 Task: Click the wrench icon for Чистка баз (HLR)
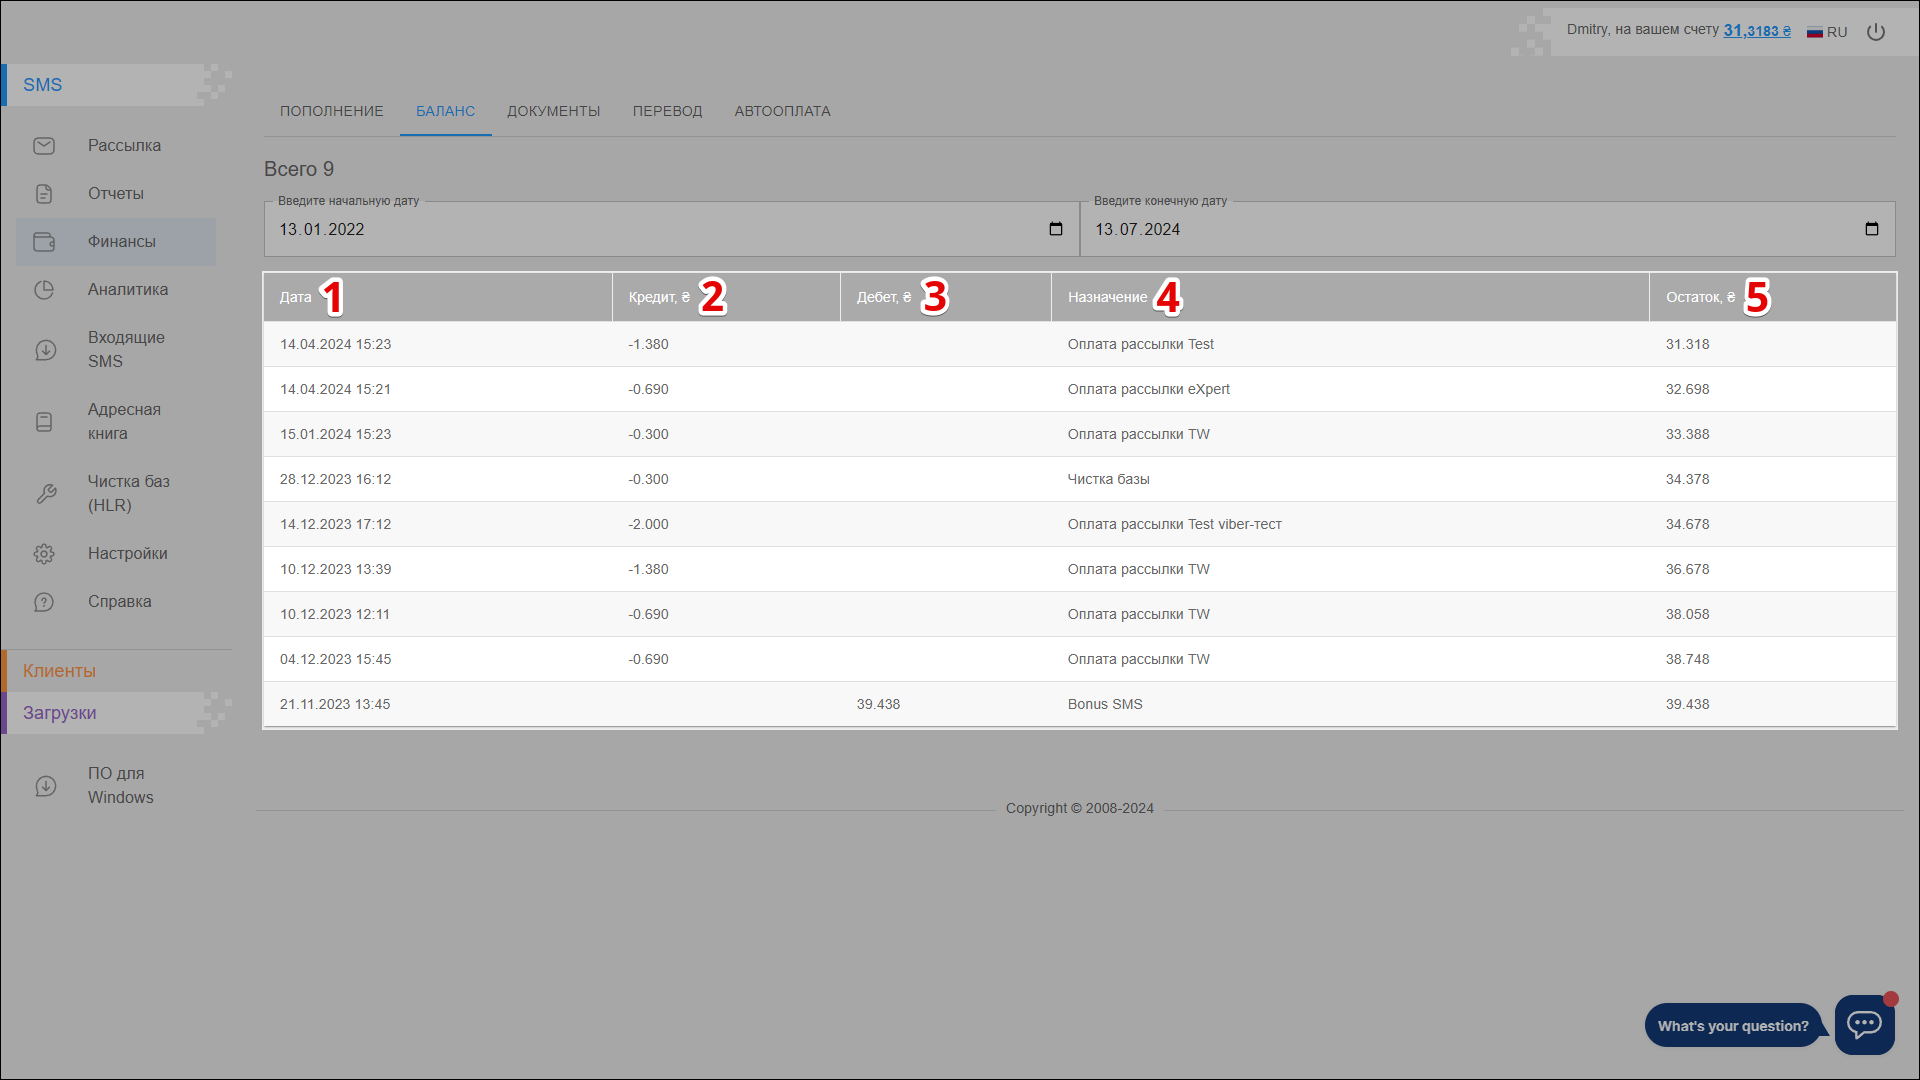pyautogui.click(x=46, y=494)
